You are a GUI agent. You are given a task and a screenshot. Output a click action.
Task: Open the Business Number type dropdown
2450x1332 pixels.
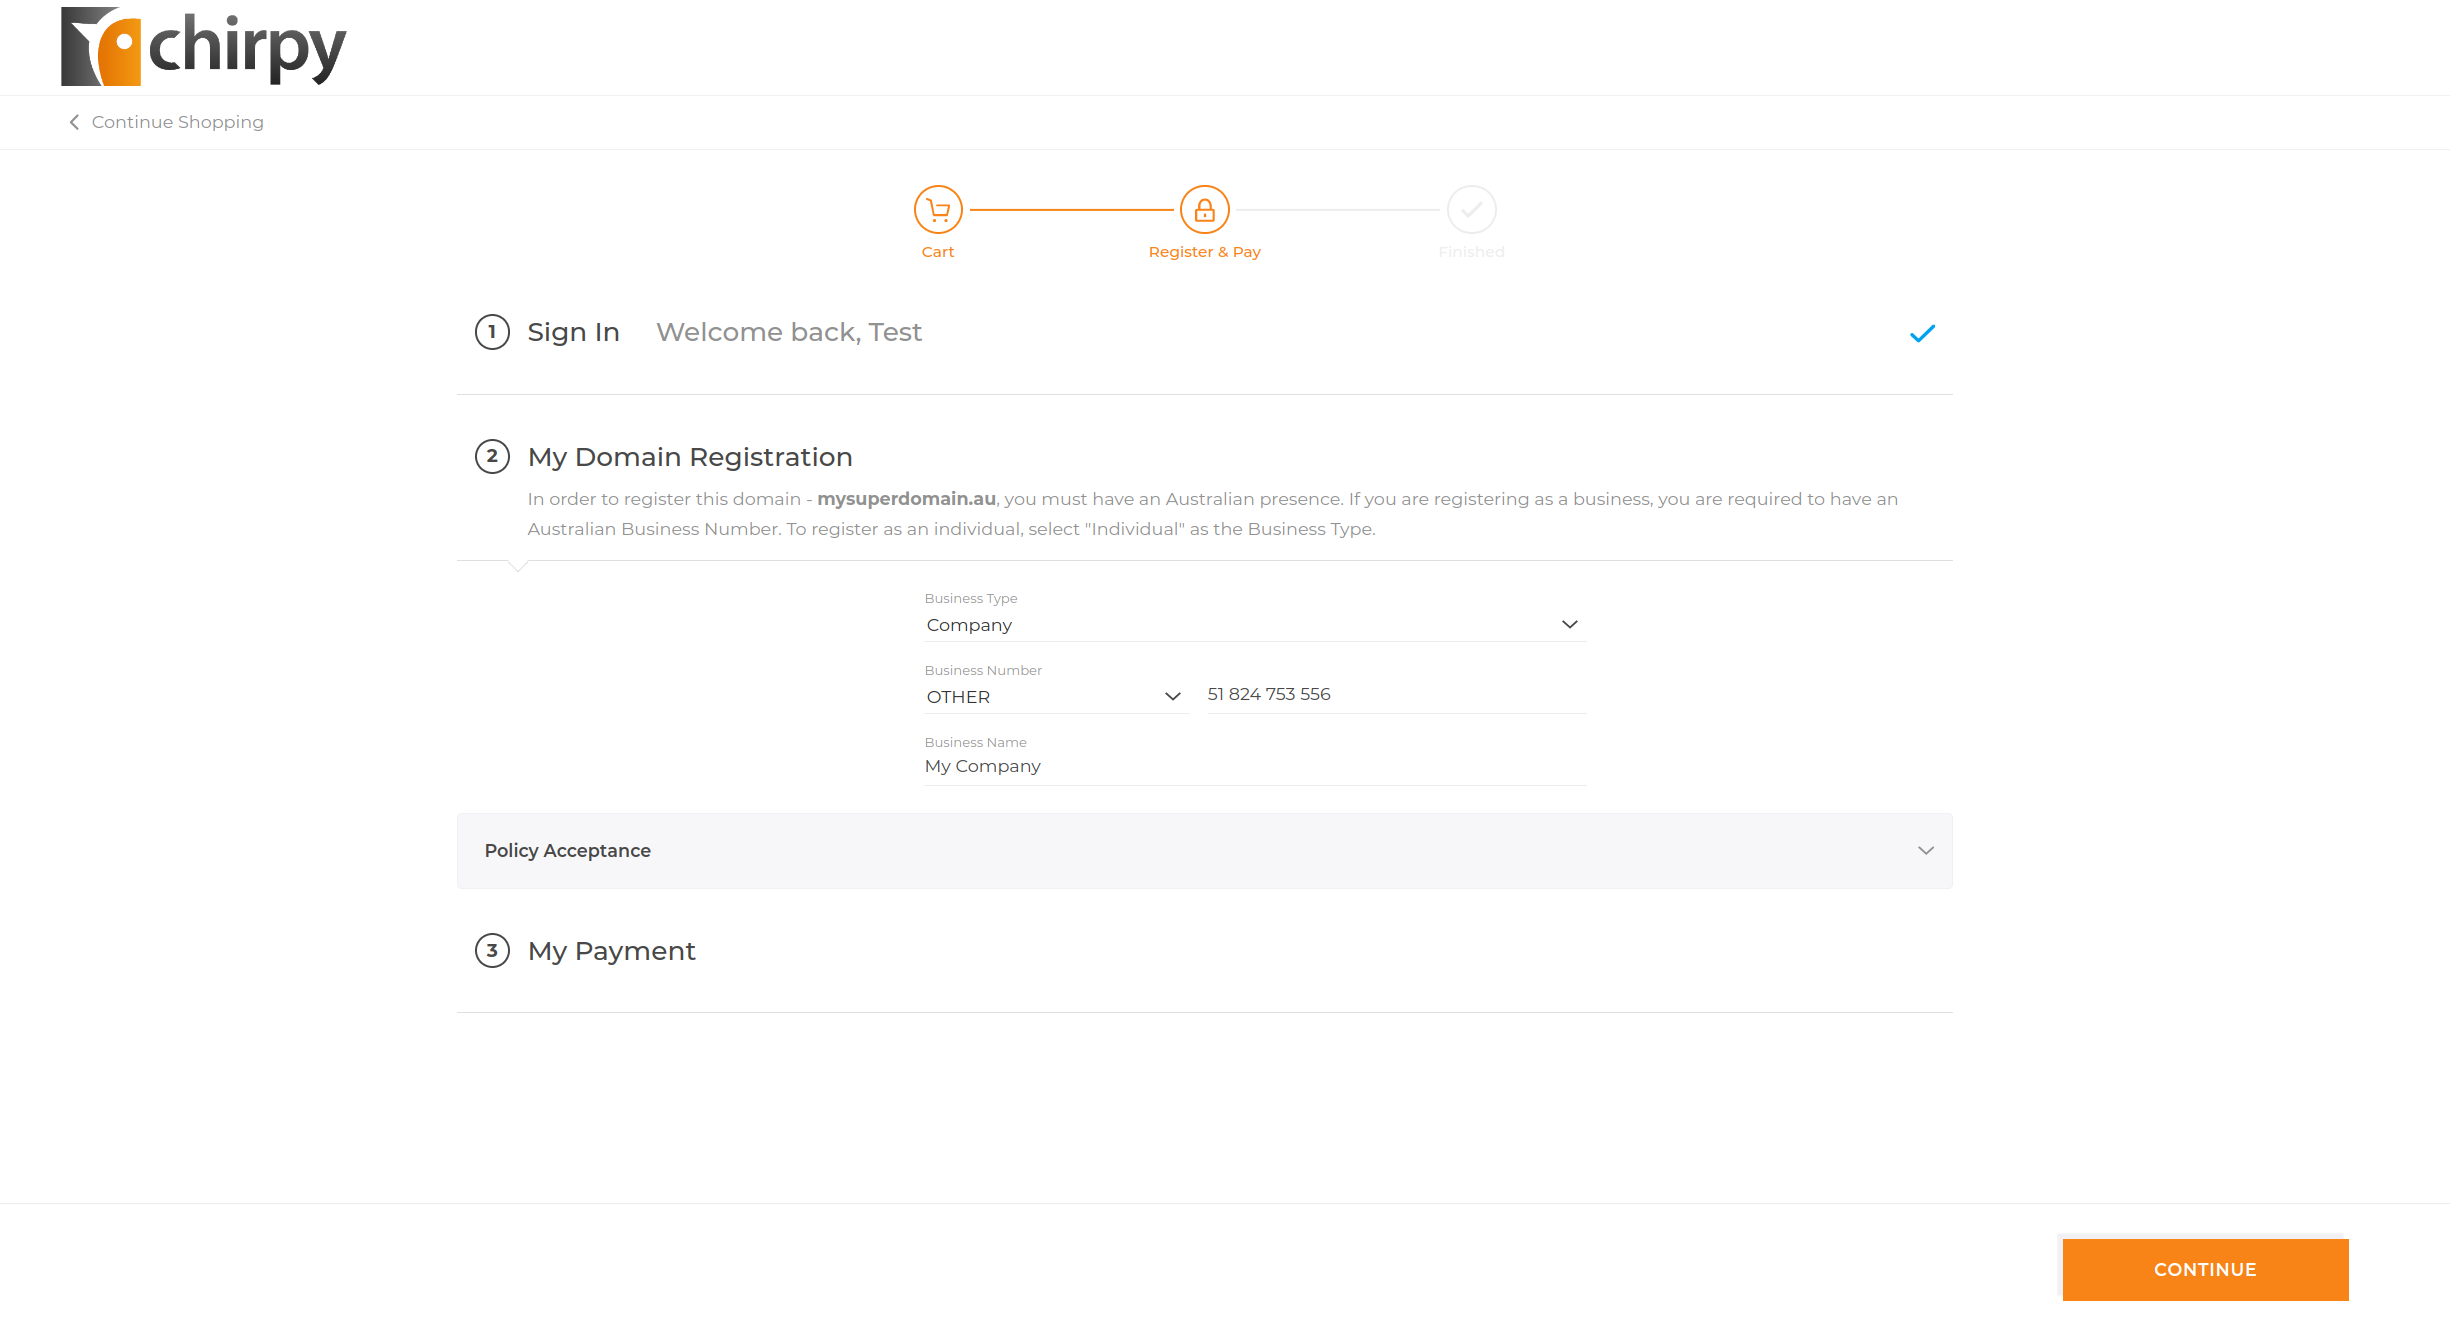1054,697
